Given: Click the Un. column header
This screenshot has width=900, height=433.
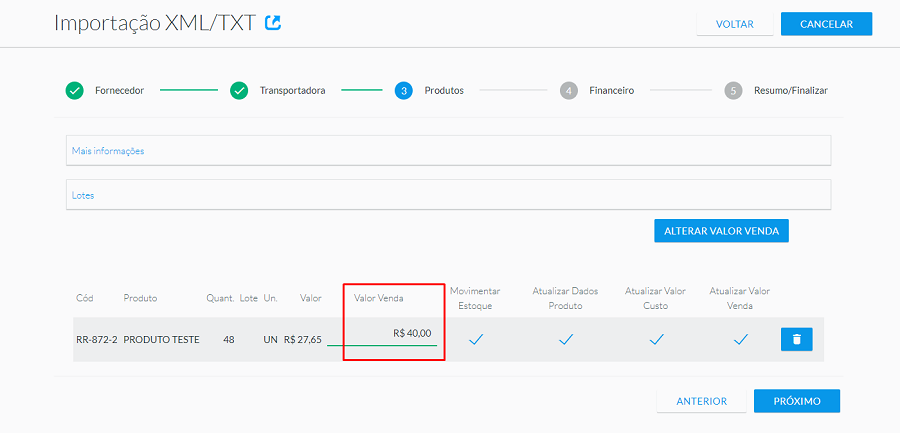Looking at the screenshot, I should (270, 298).
